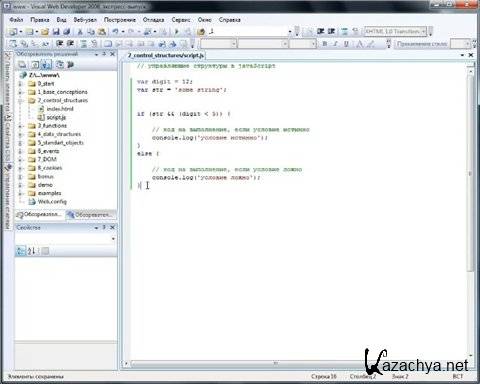Open the Построение menu
Image resolution: width=480 pixels, height=384 pixels.
point(120,20)
